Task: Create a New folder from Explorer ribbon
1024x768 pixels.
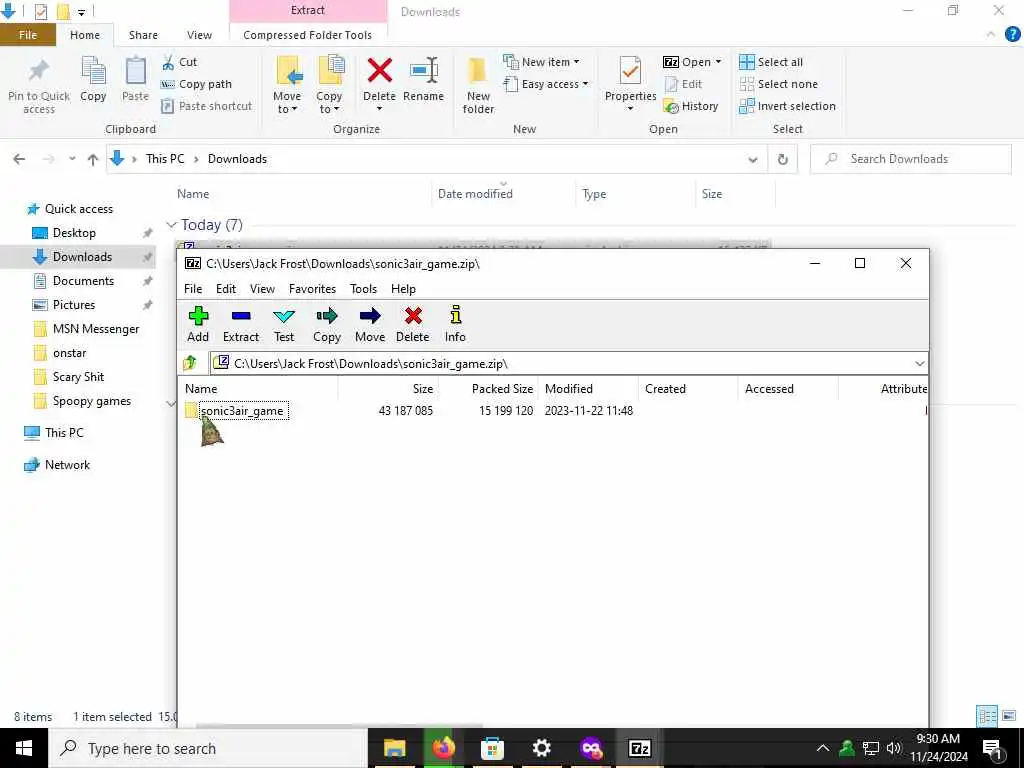Action: pyautogui.click(x=478, y=86)
